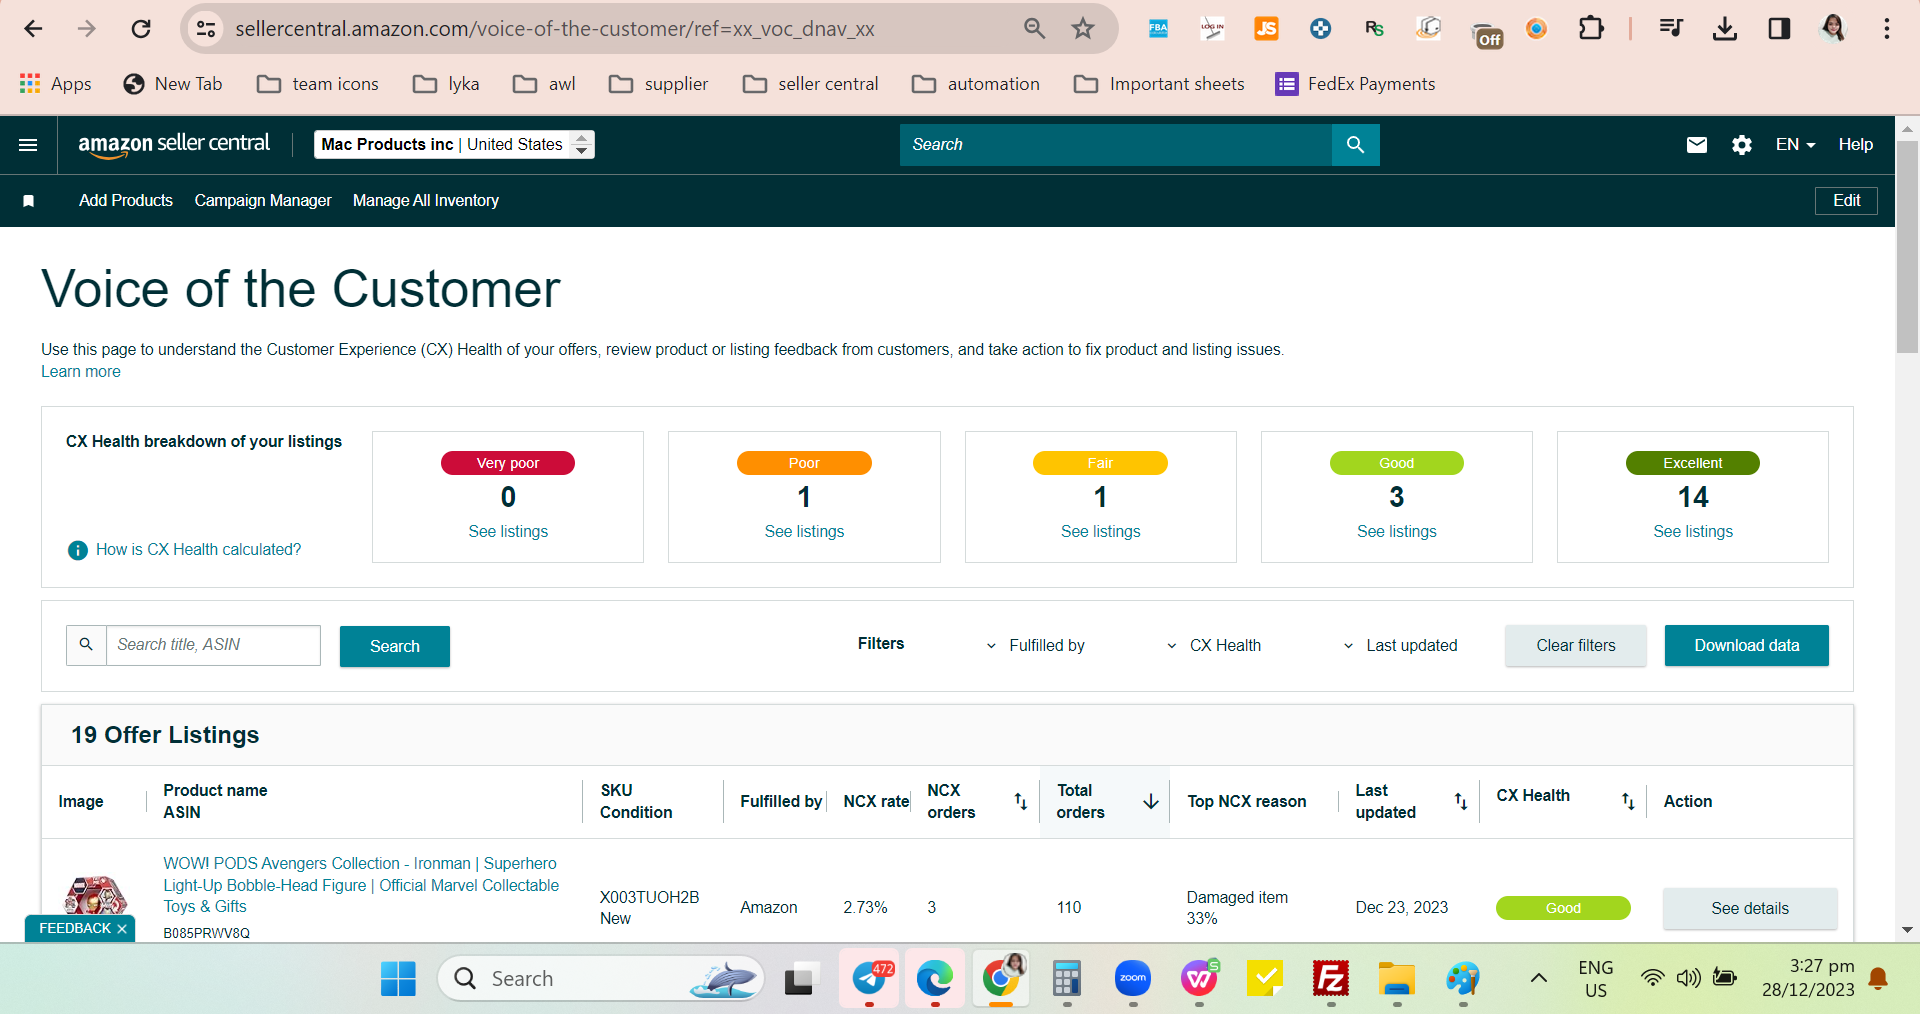1920x1014 pixels.
Task: Sort by the Last updated arrows
Action: tap(1460, 801)
